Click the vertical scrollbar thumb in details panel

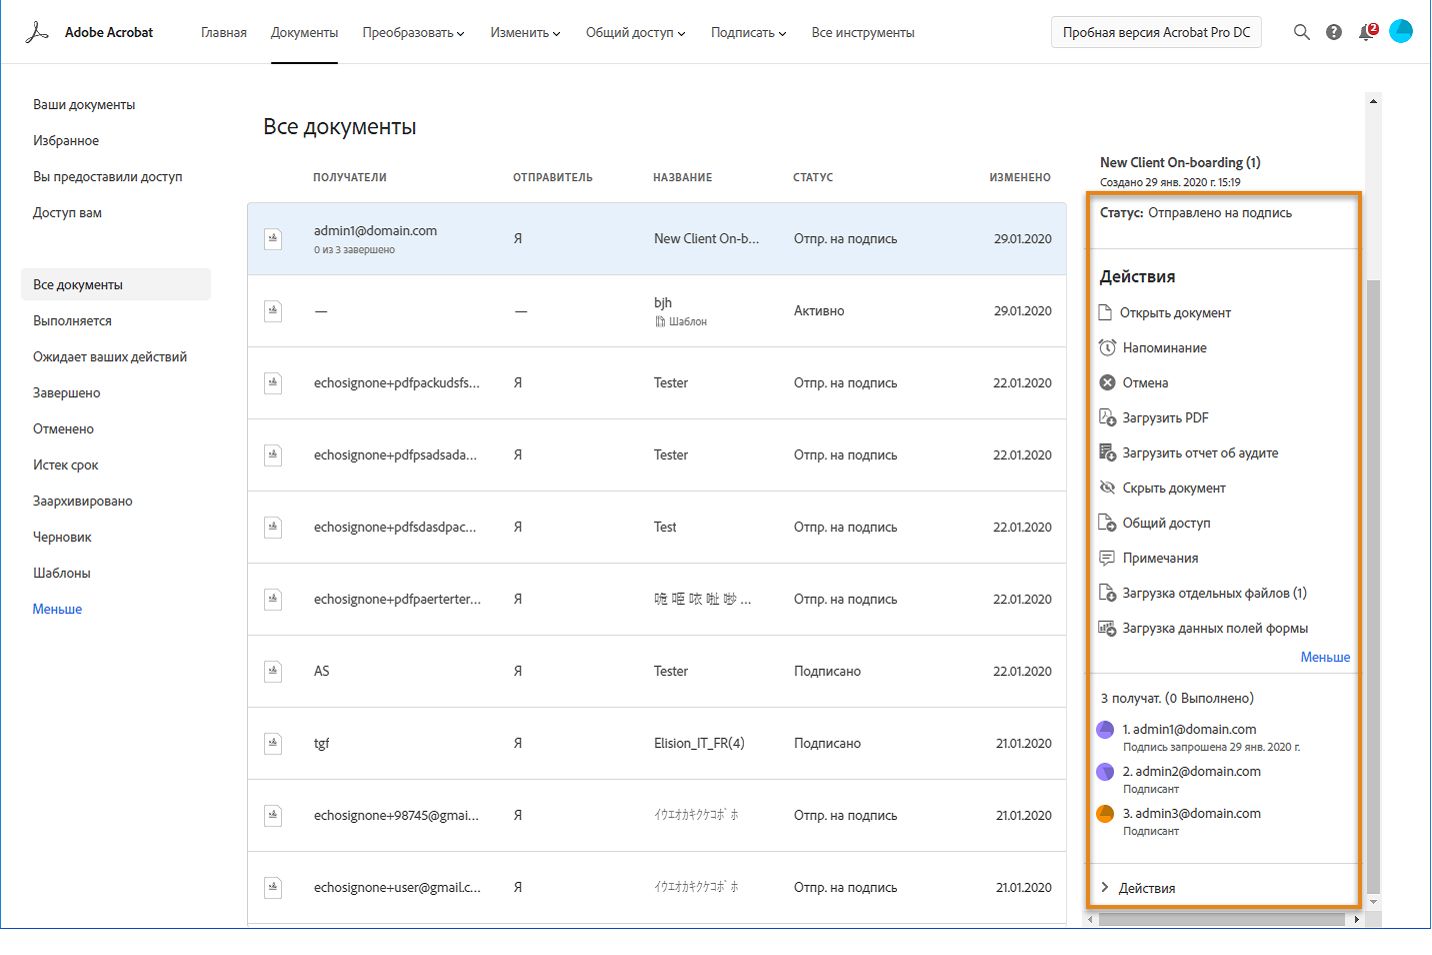[1373, 587]
